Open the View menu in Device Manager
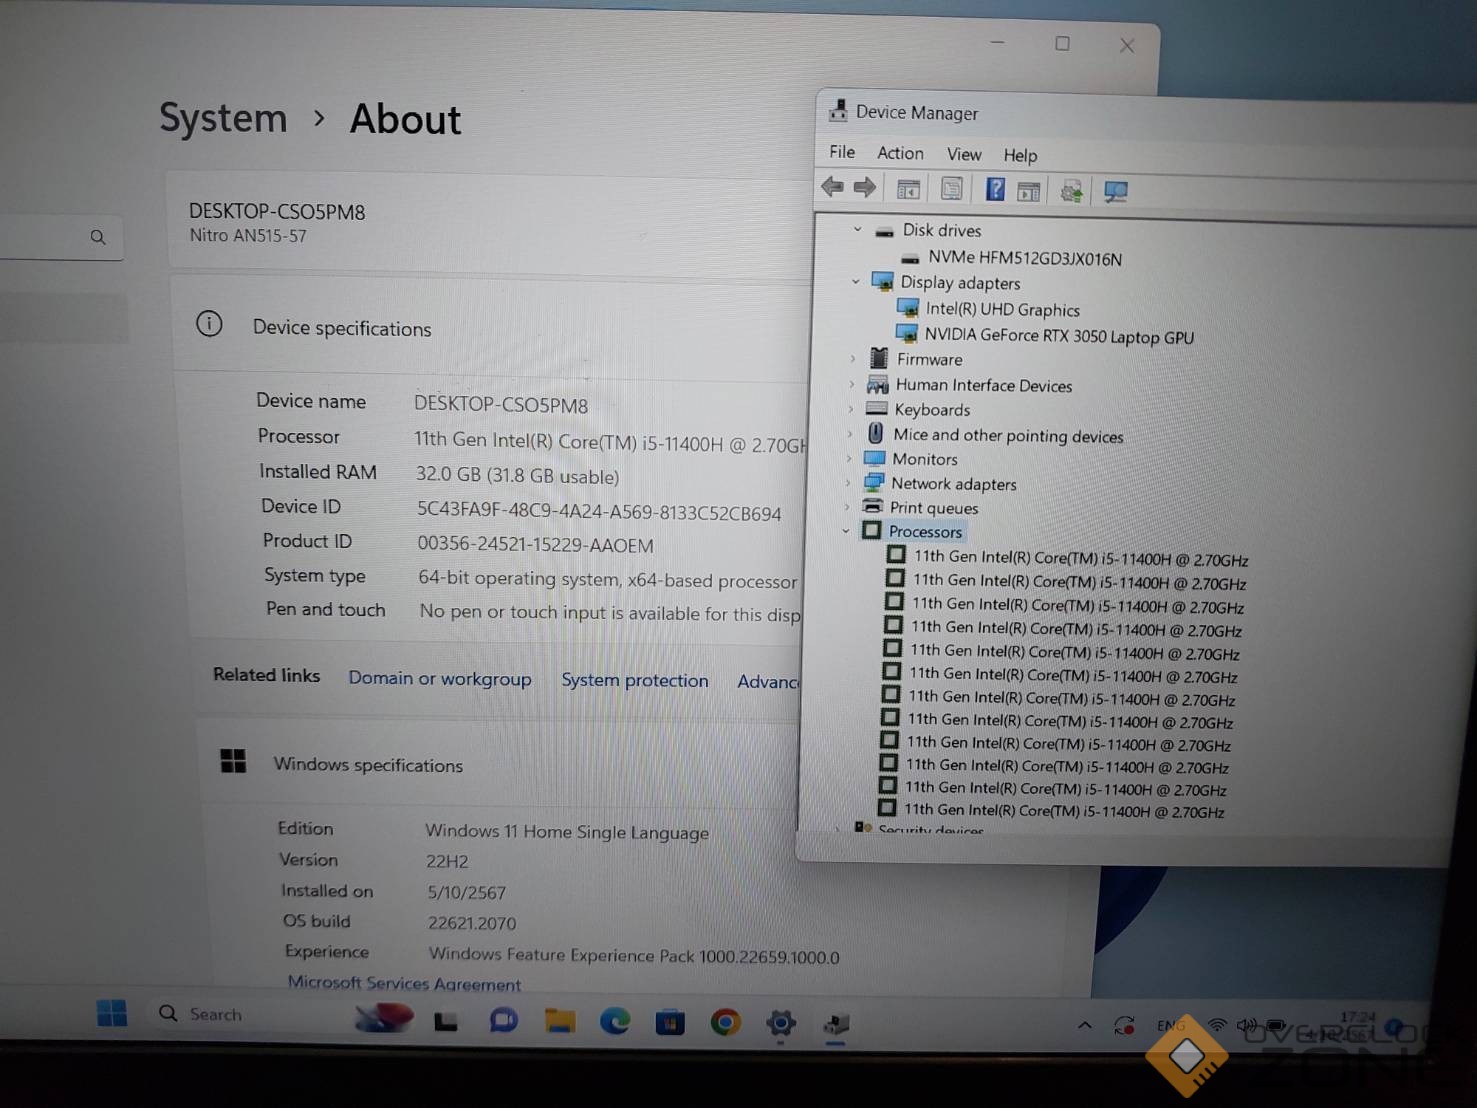Image resolution: width=1477 pixels, height=1108 pixels. (x=963, y=154)
